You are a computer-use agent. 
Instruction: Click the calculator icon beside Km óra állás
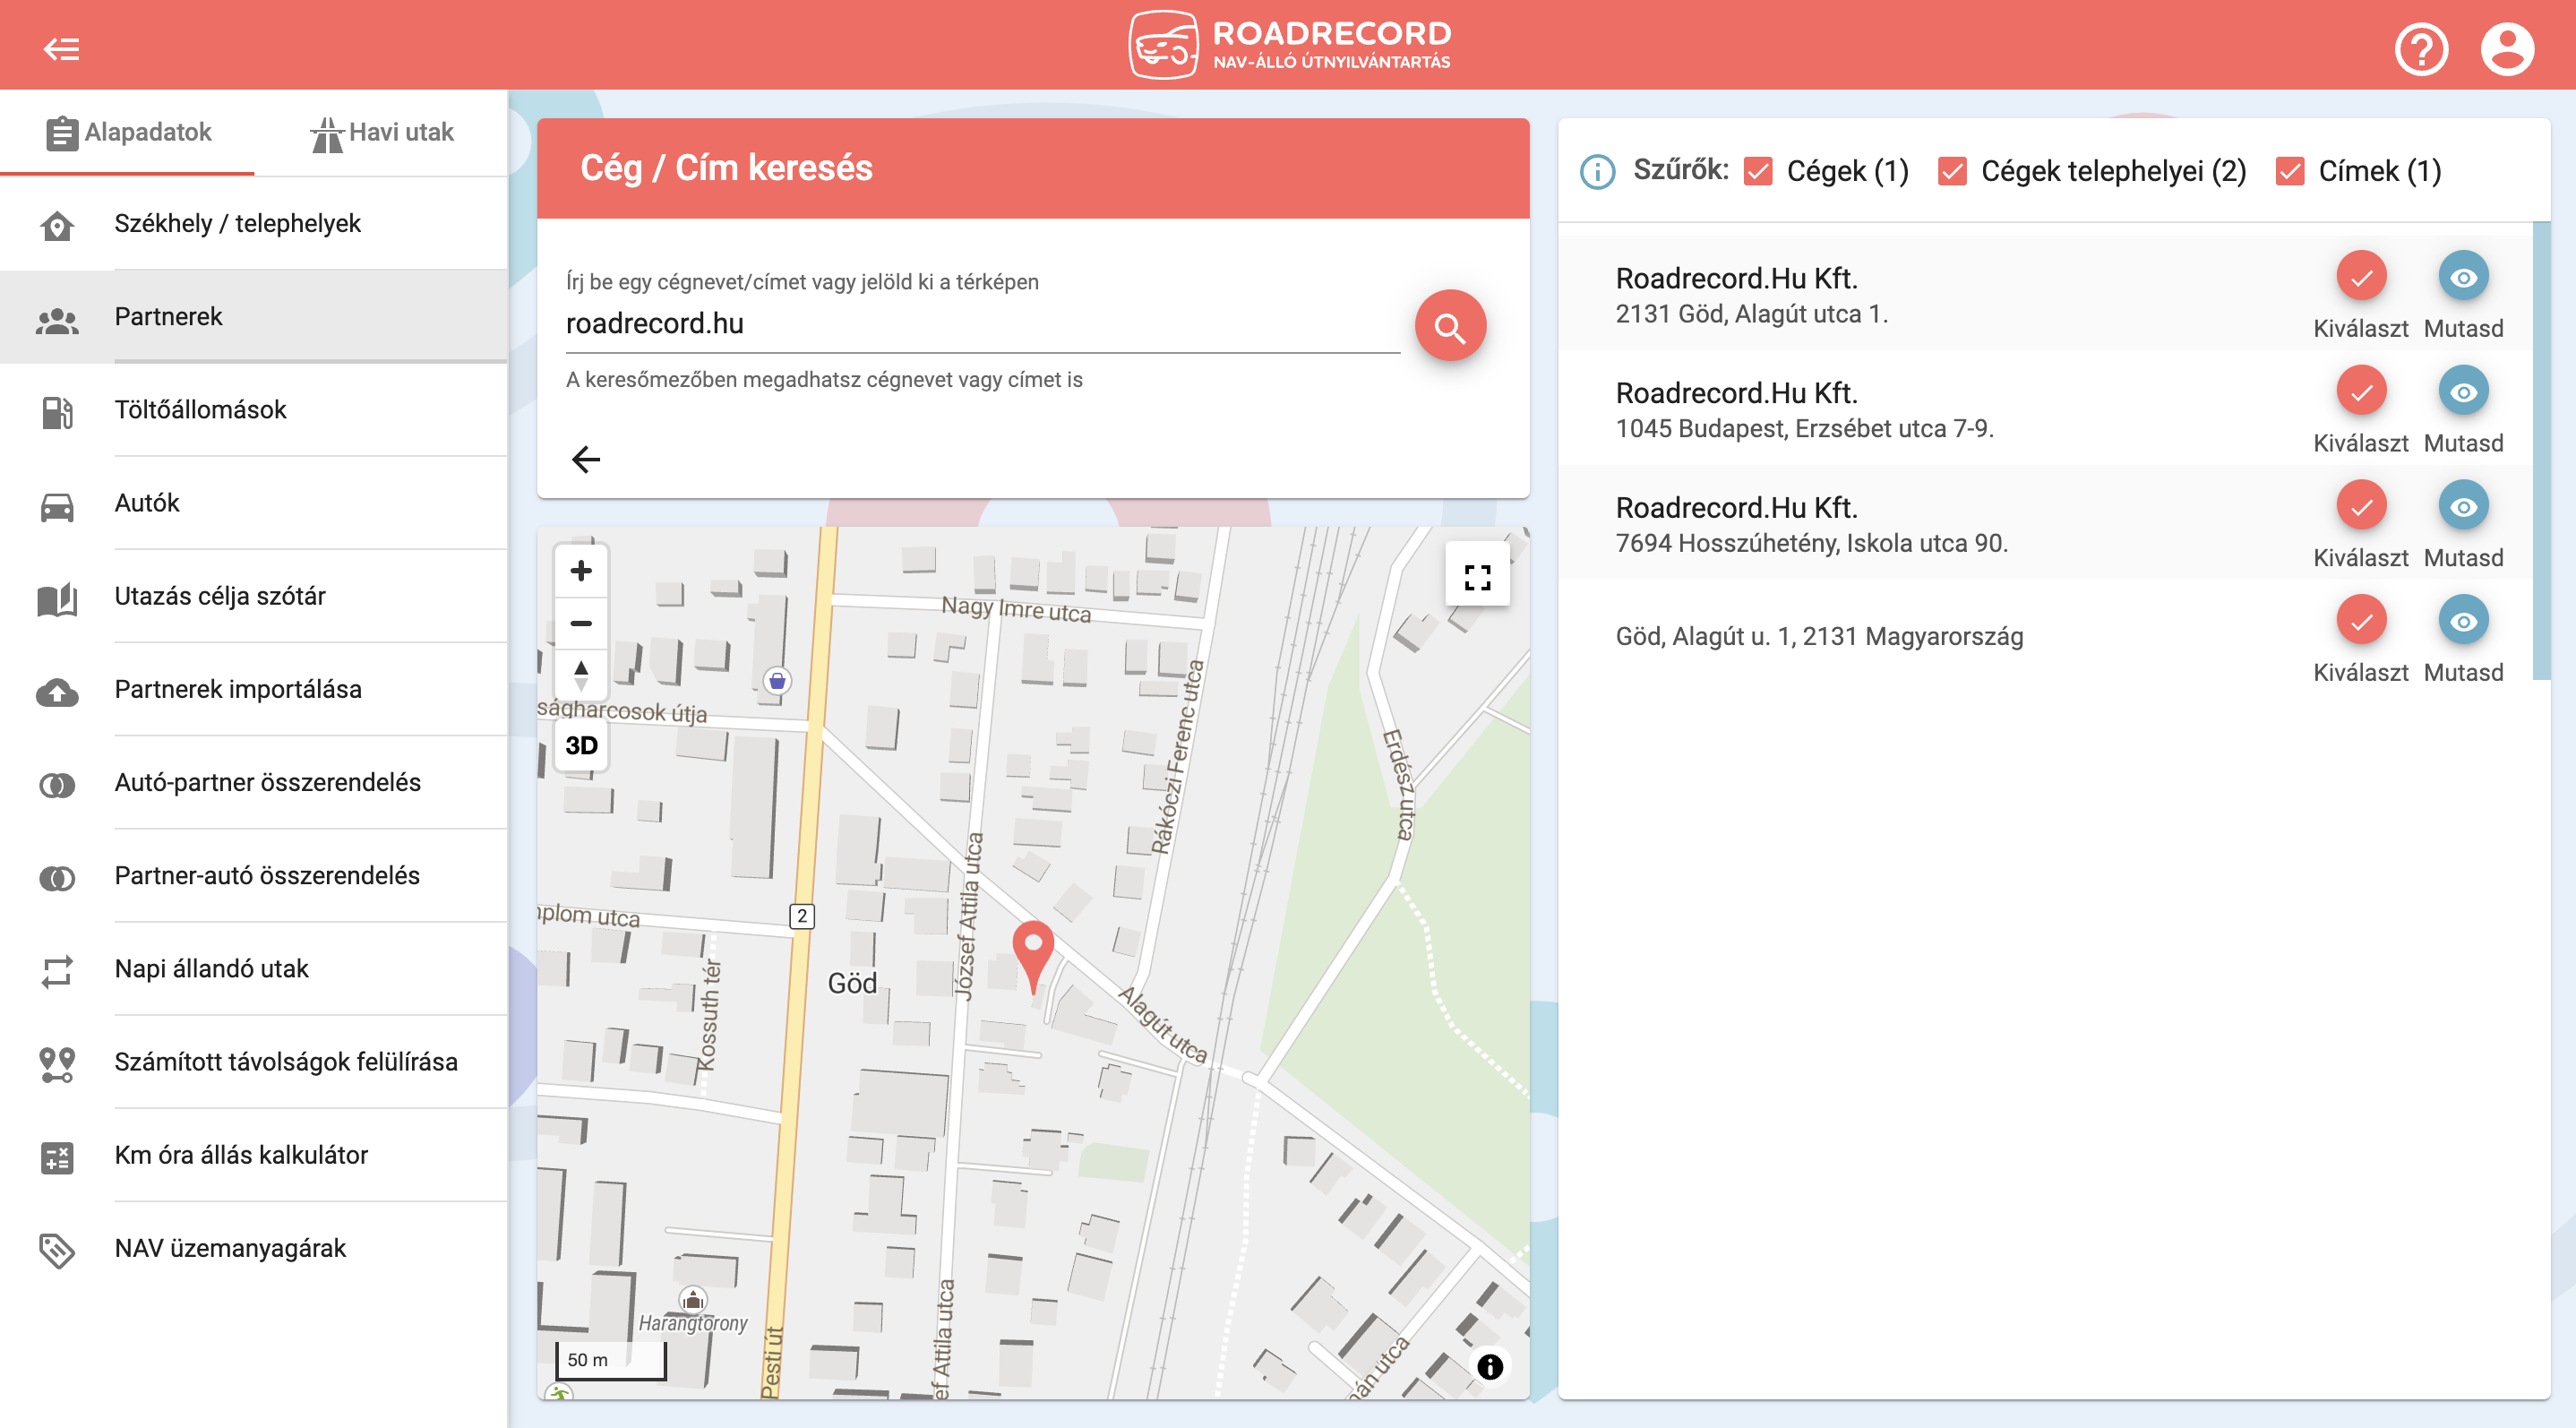coord(57,1158)
